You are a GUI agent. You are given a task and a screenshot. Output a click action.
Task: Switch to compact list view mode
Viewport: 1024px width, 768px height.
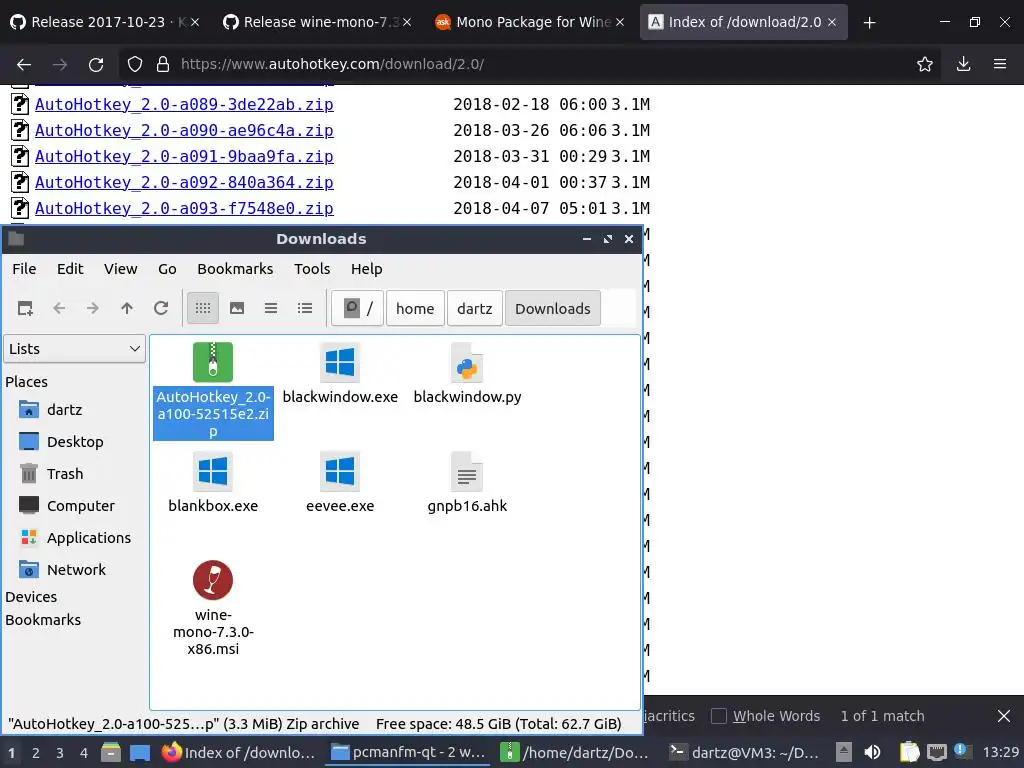tap(271, 308)
